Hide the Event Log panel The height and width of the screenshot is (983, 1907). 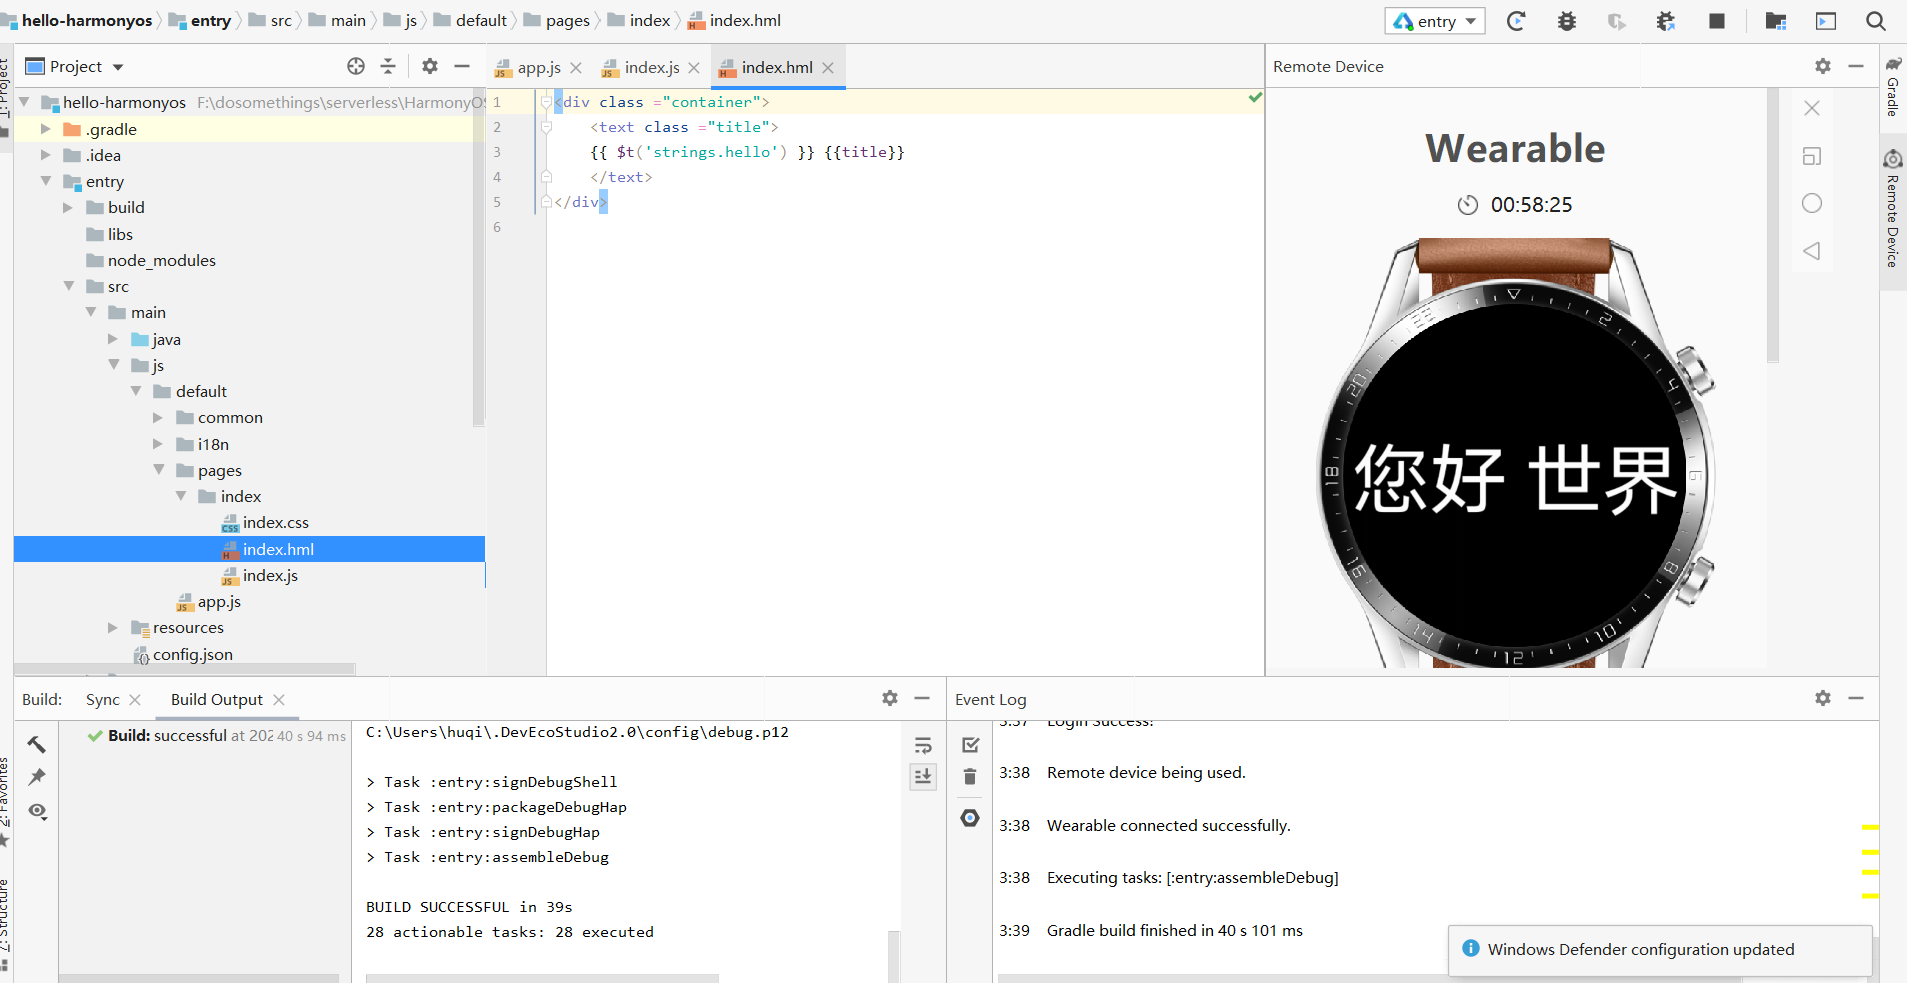1856,698
